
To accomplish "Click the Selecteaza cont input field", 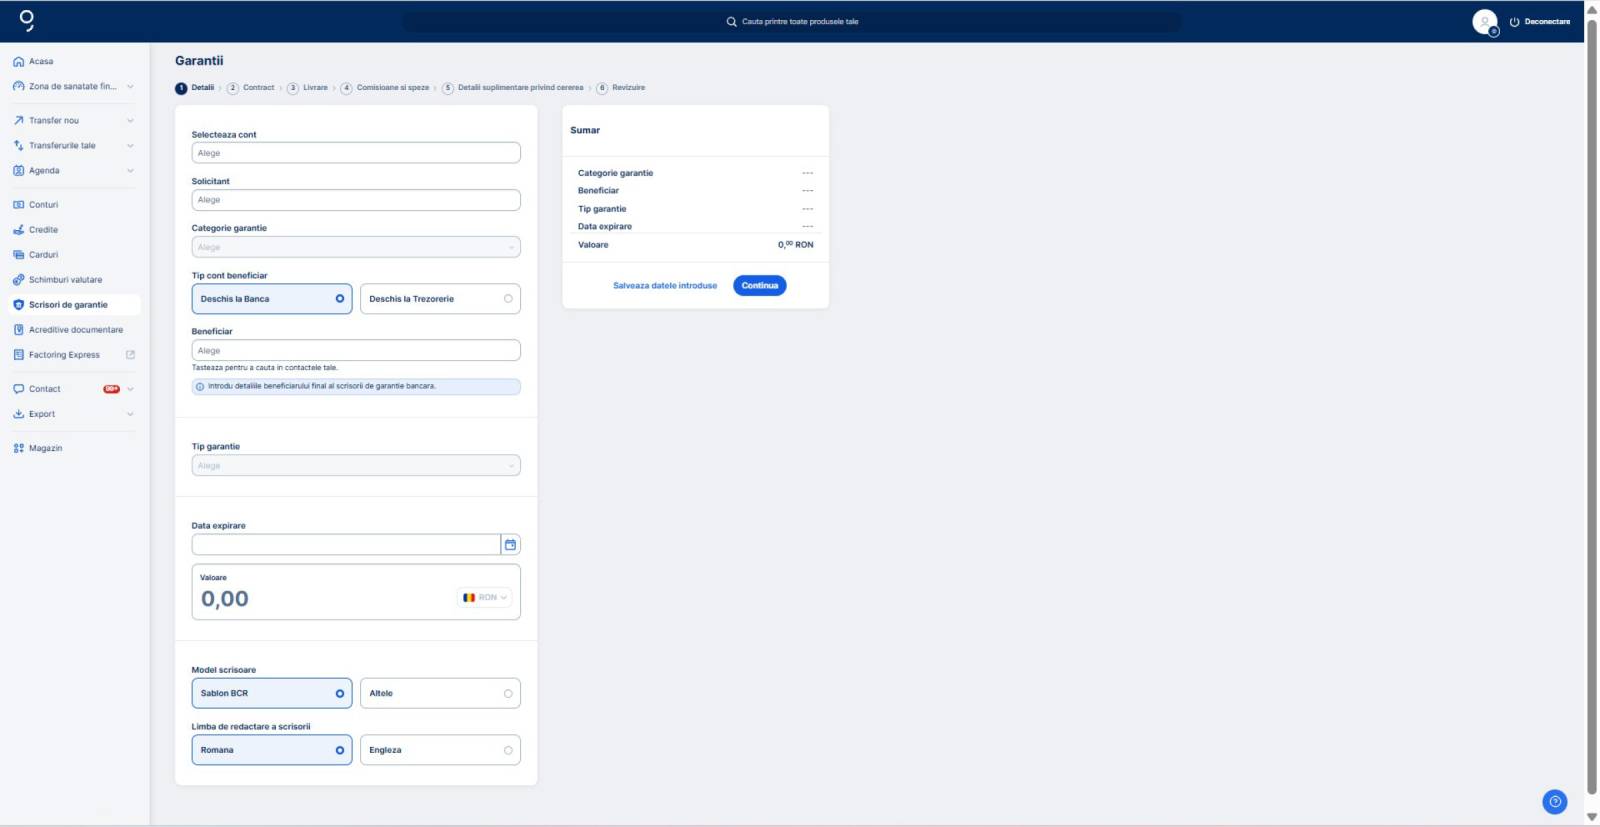I will coord(356,153).
